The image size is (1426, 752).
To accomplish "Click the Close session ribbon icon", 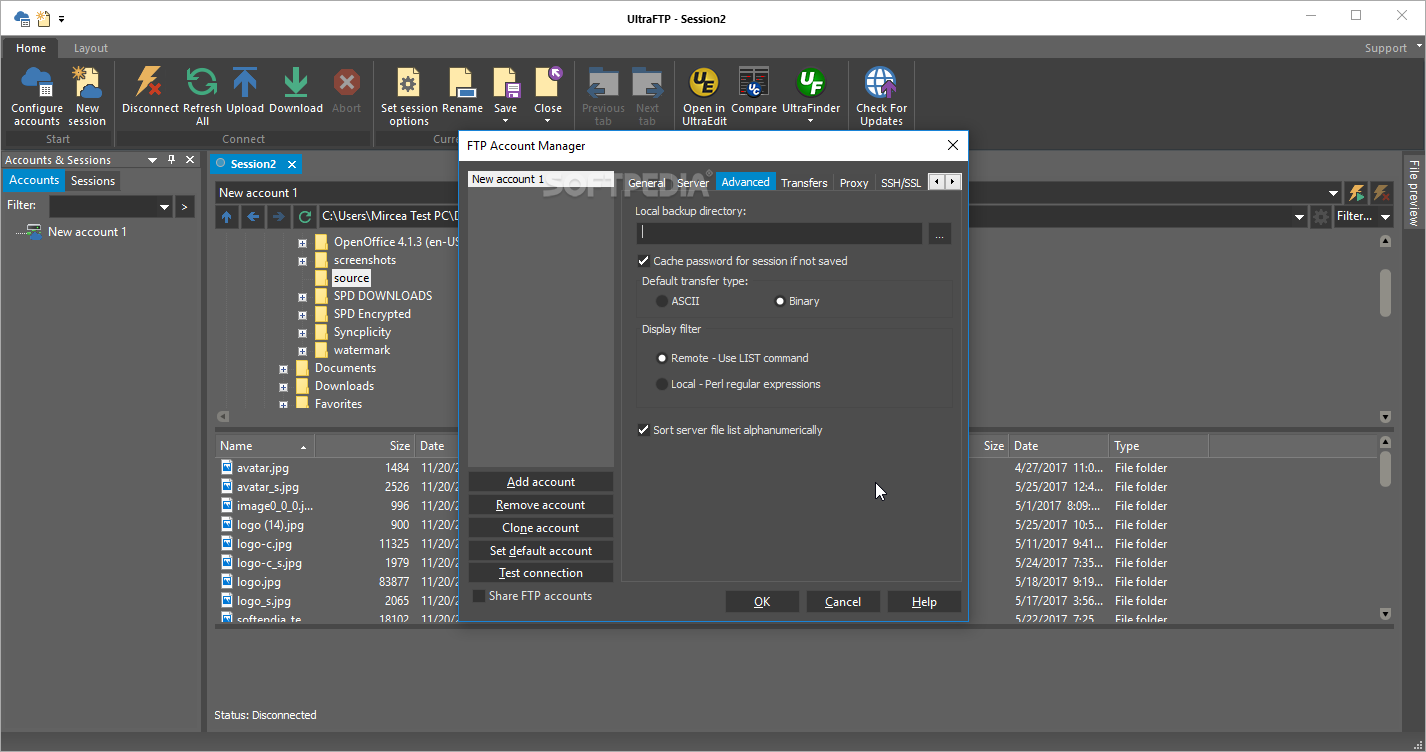I will point(548,83).
